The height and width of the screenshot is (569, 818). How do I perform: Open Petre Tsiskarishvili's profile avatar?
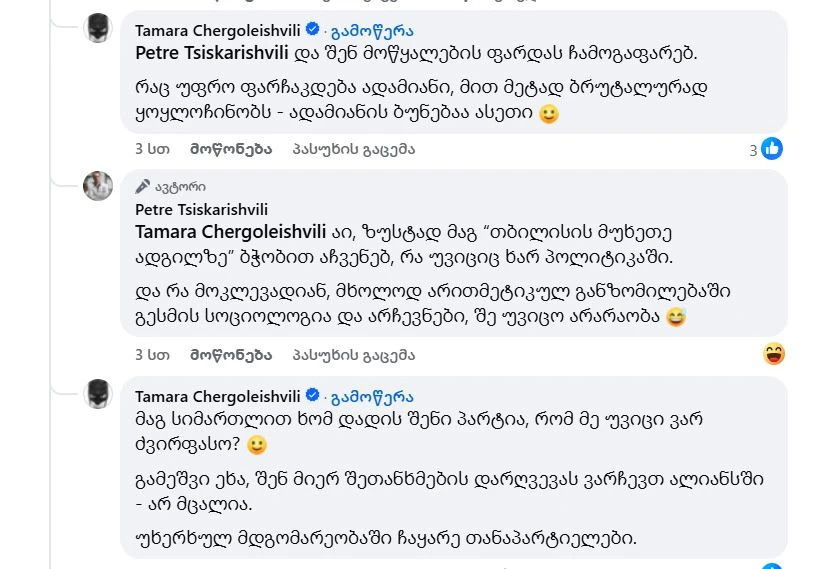click(x=98, y=185)
